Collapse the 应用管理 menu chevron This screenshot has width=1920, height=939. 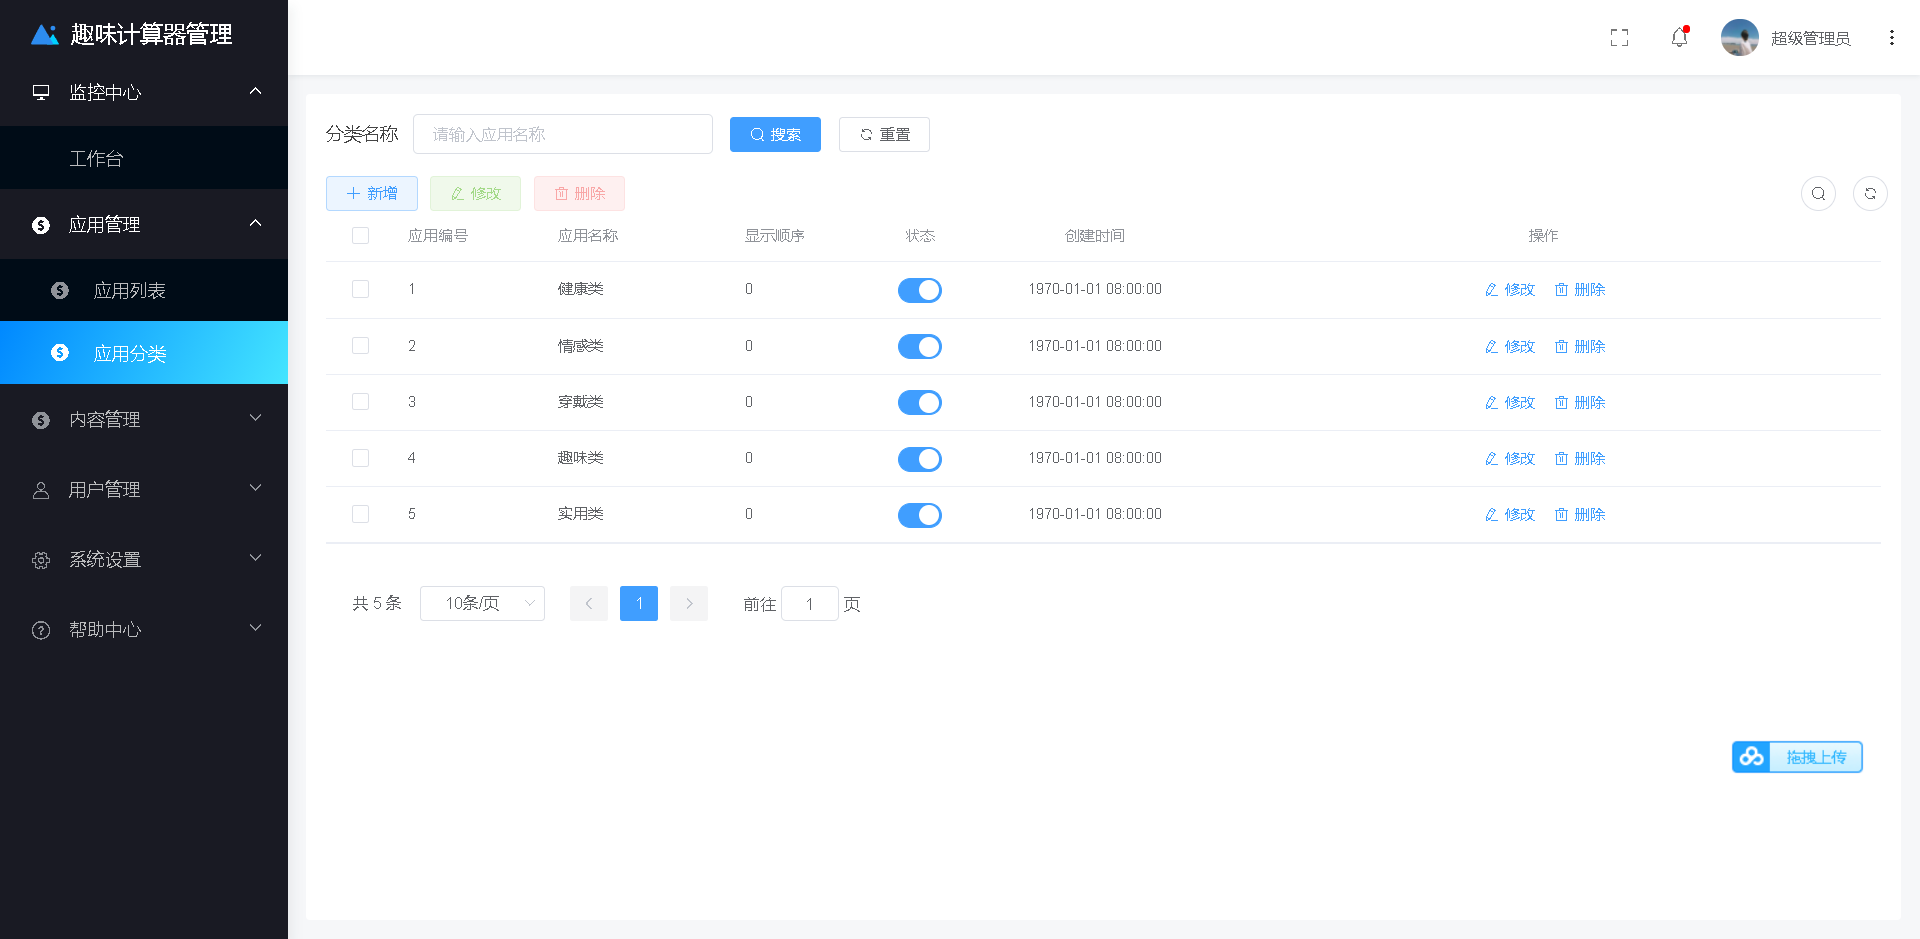(256, 223)
